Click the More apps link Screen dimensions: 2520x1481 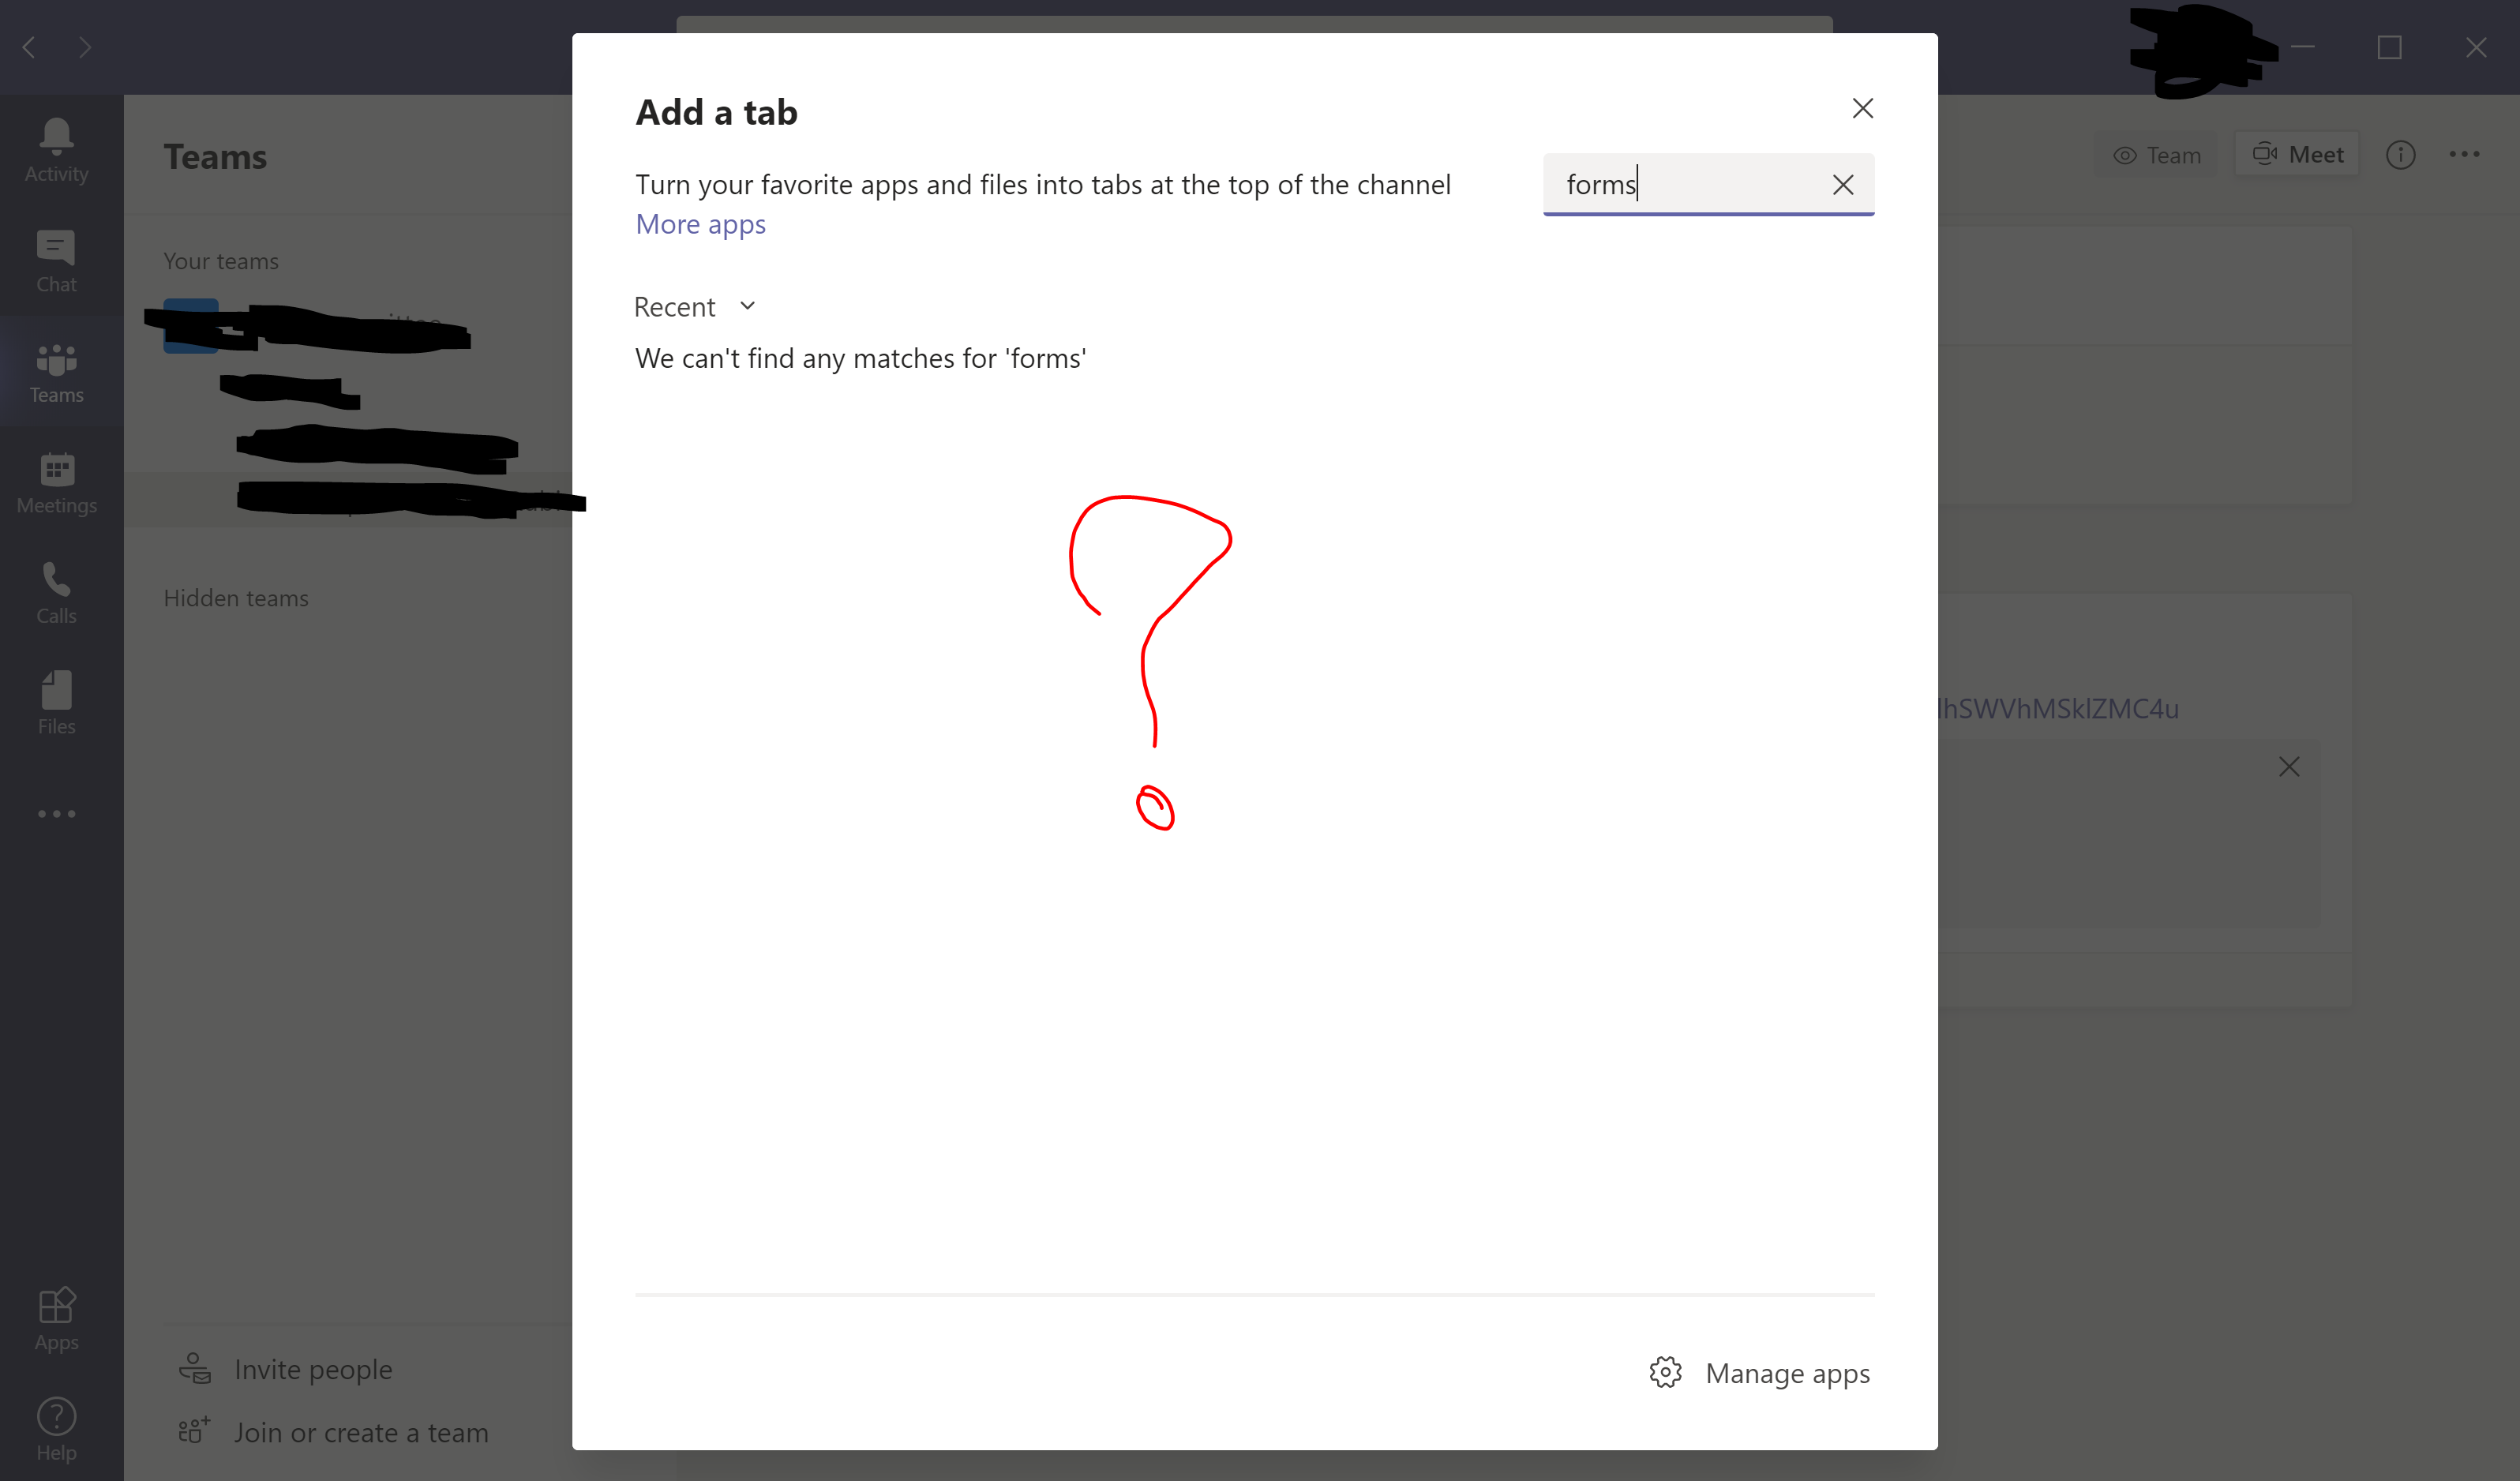coord(700,224)
